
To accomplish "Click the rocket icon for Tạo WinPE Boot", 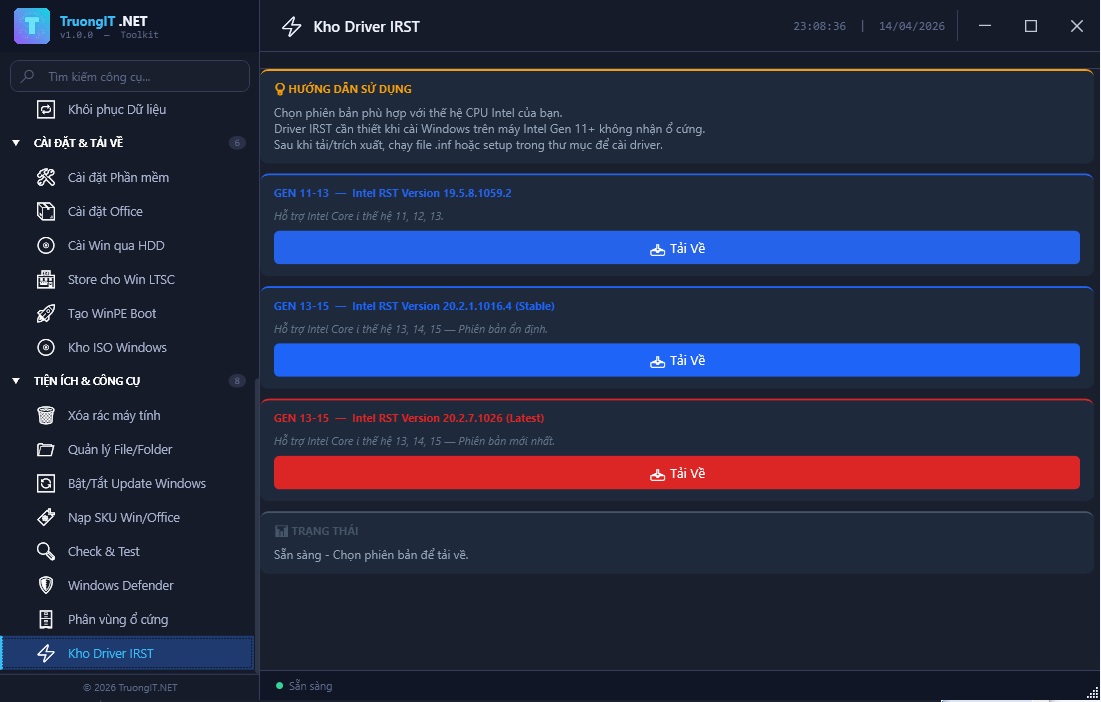I will pos(46,313).
